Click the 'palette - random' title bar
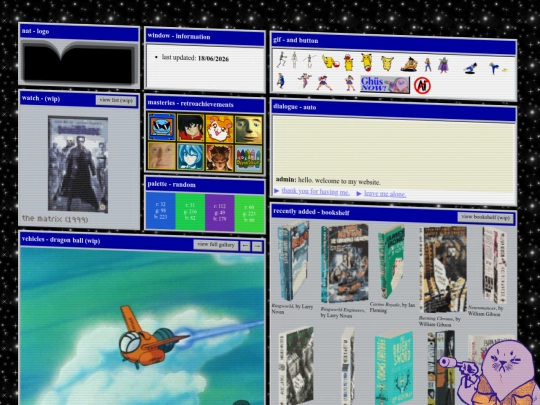The height and width of the screenshot is (405, 540). coord(205,185)
